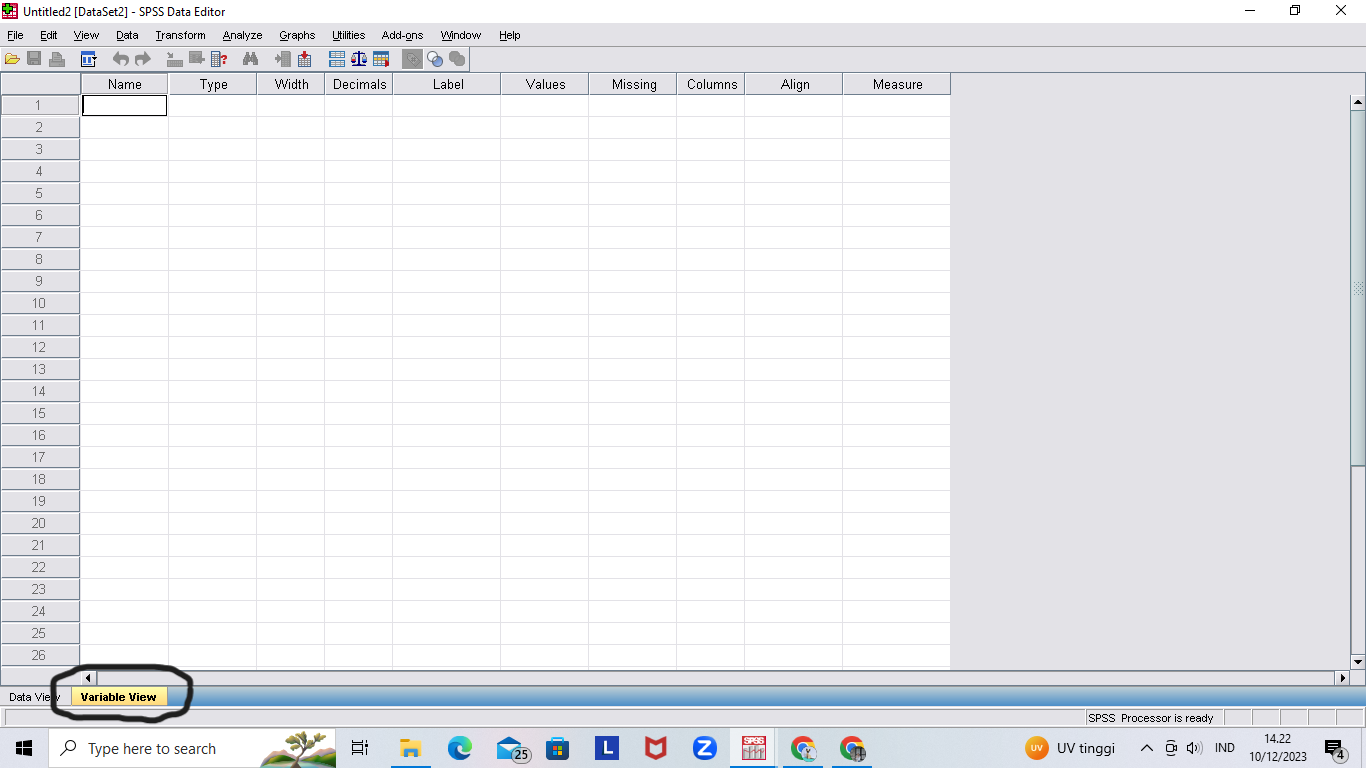The width and height of the screenshot is (1366, 768).
Task: Open the Analyze menu
Action: (x=242, y=35)
